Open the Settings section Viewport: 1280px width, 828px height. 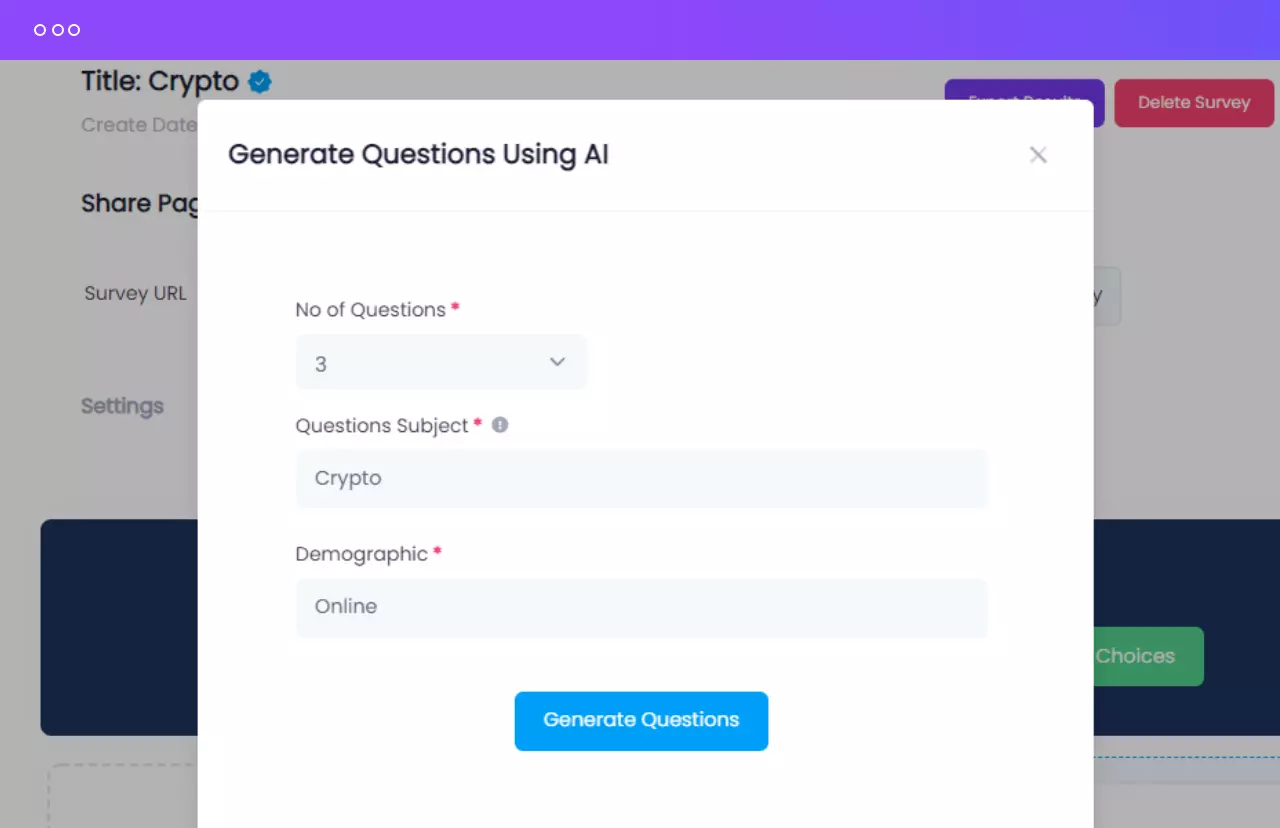point(122,406)
